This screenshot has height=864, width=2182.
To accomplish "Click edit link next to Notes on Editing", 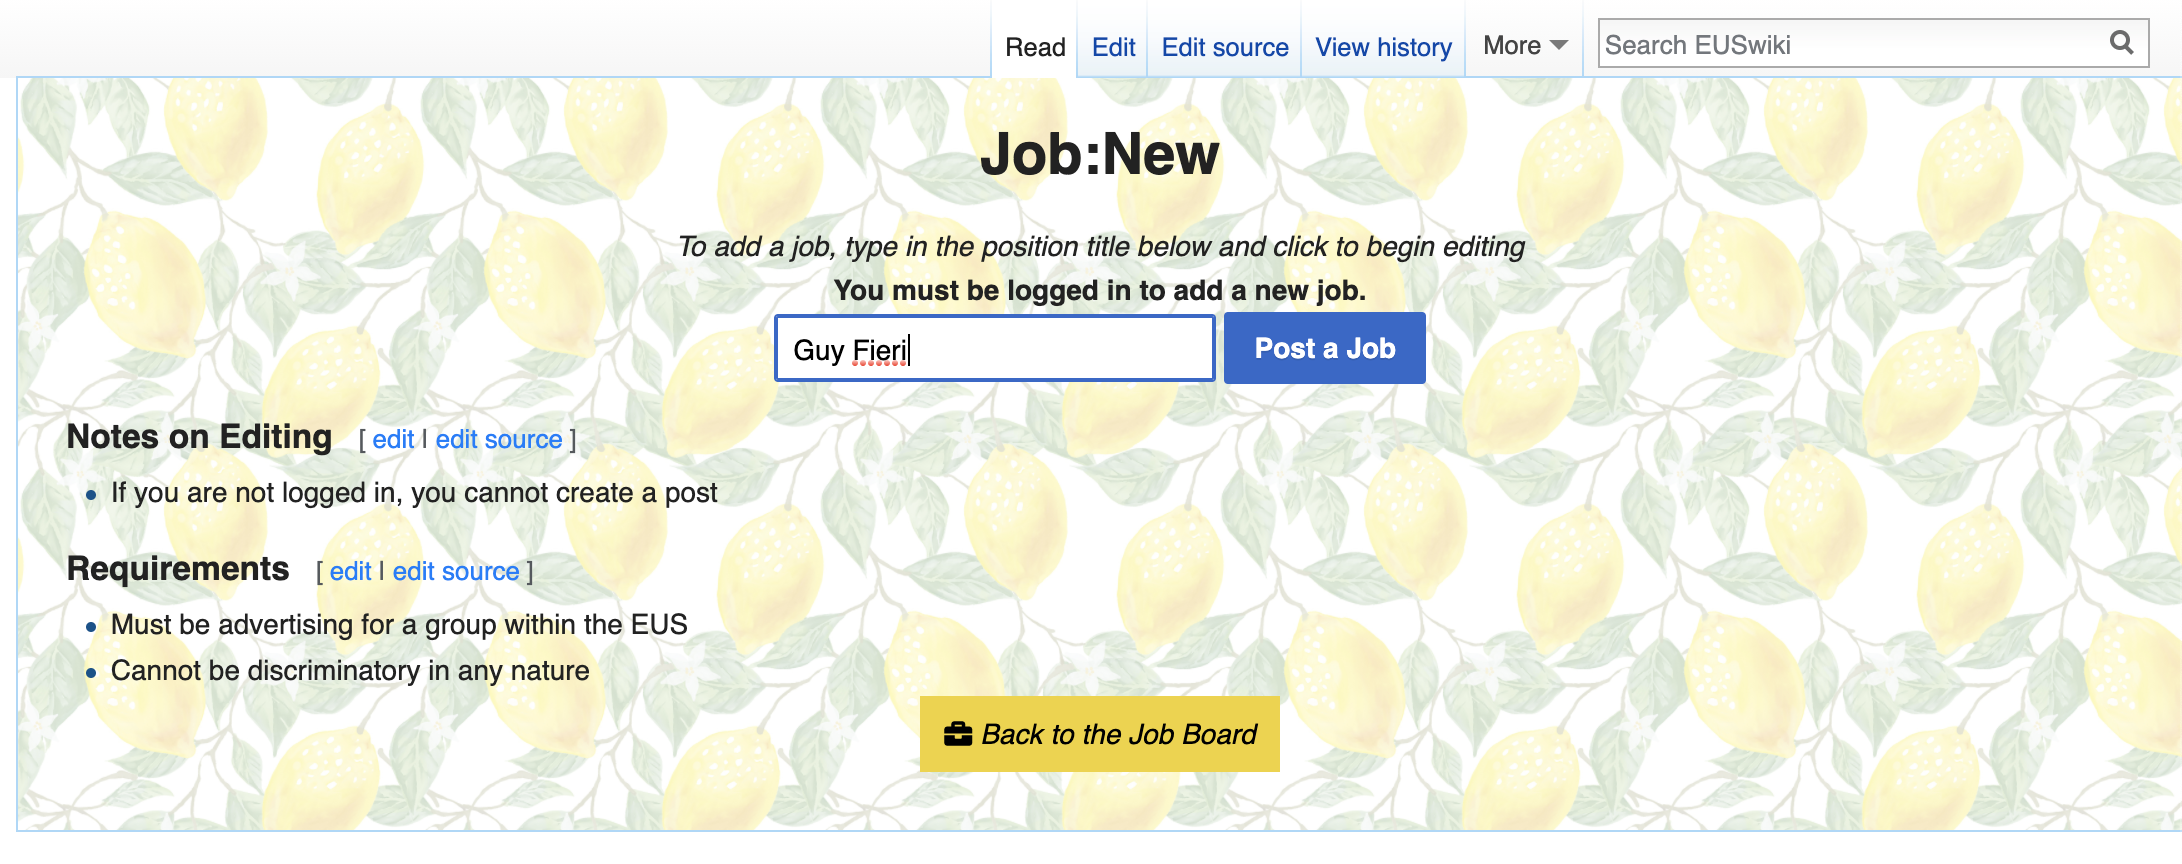I will (x=393, y=439).
